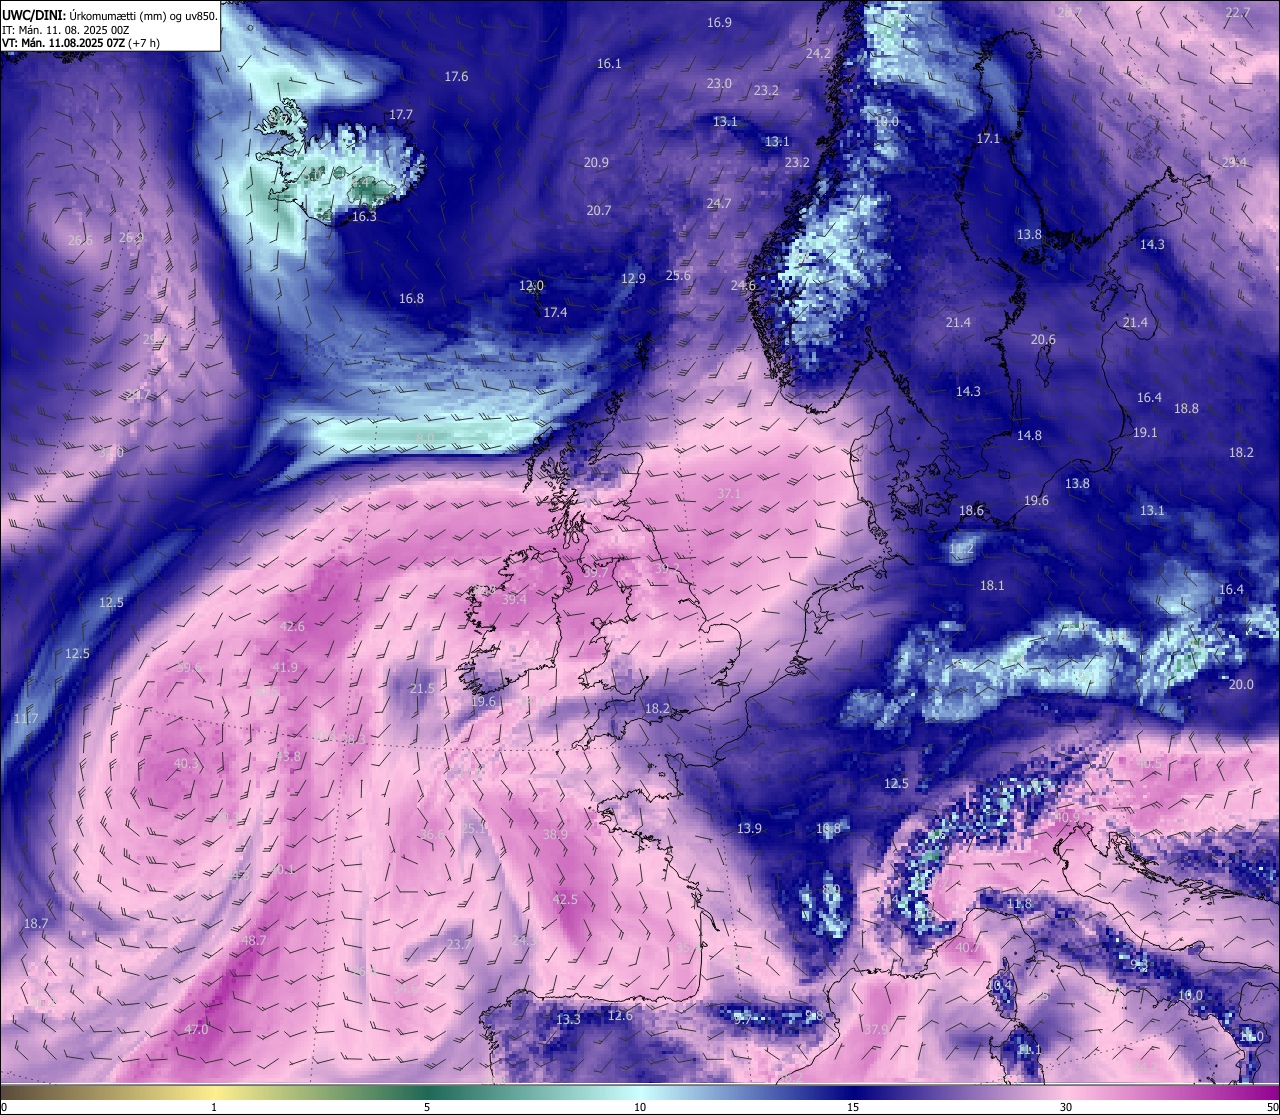Click the 42.5 value in Bay of Biscay

point(565,899)
